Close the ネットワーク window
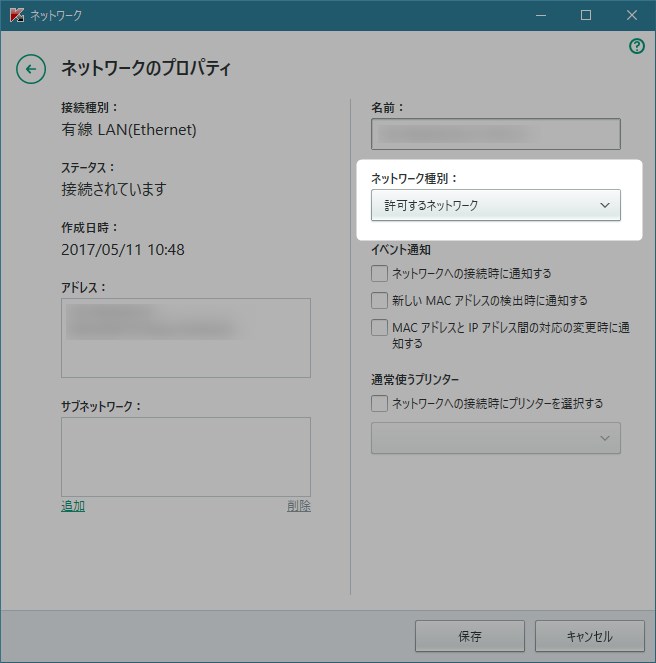656x663 pixels. (x=632, y=15)
